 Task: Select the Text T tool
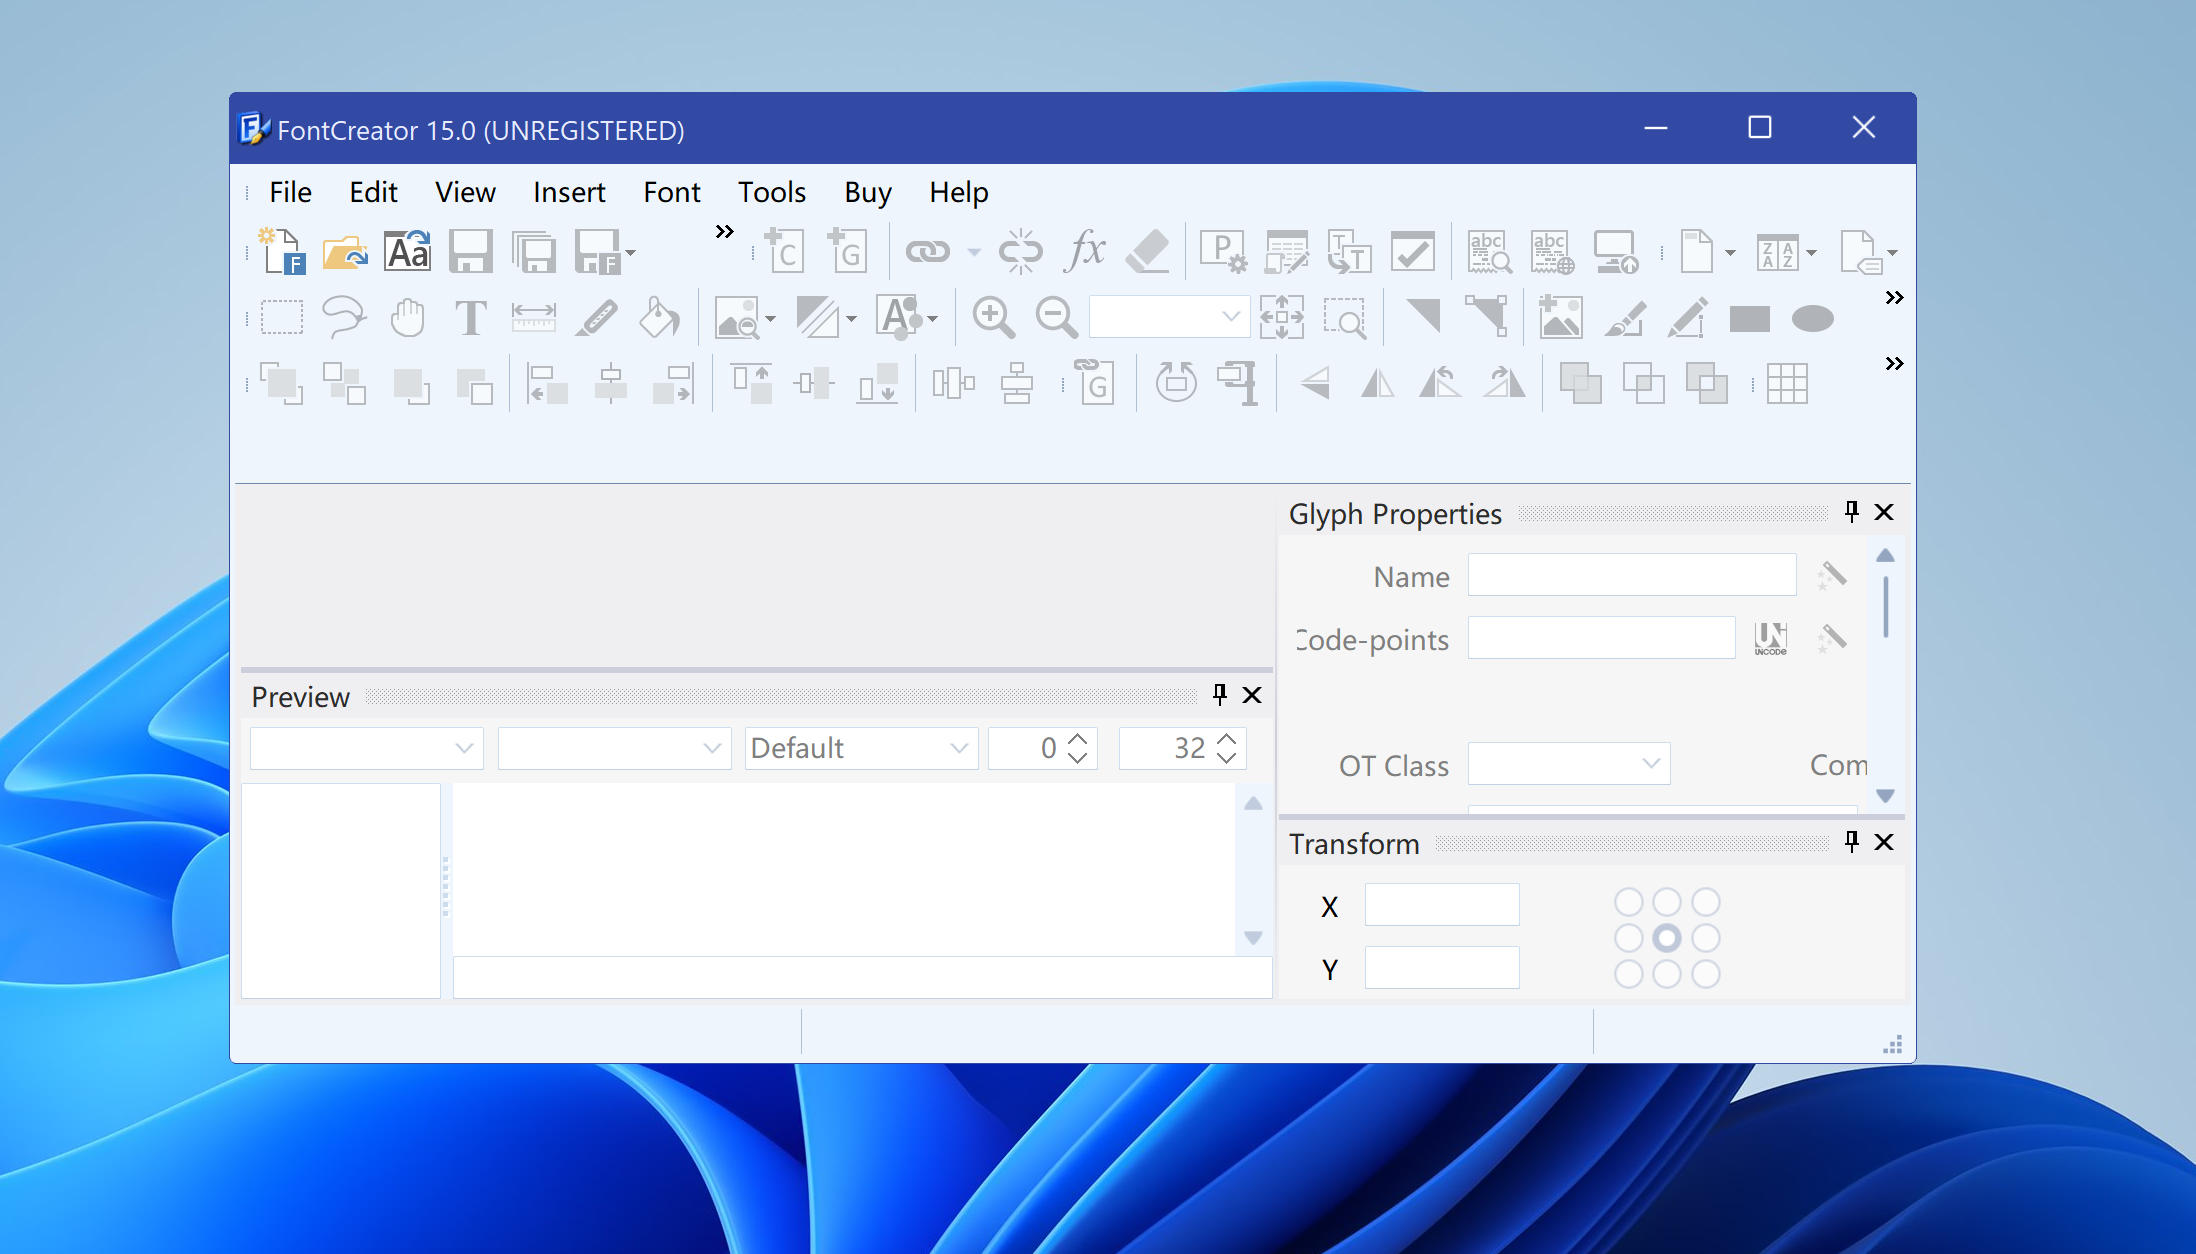[470, 318]
